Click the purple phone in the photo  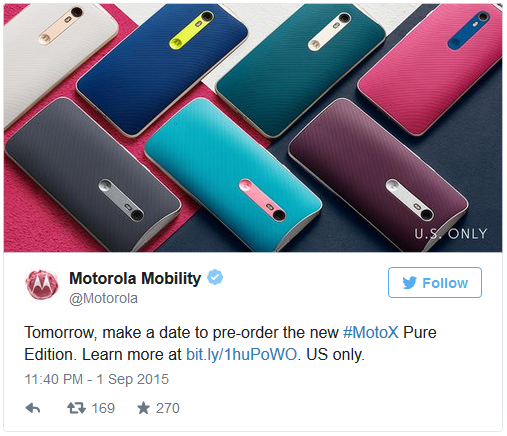pos(377,173)
